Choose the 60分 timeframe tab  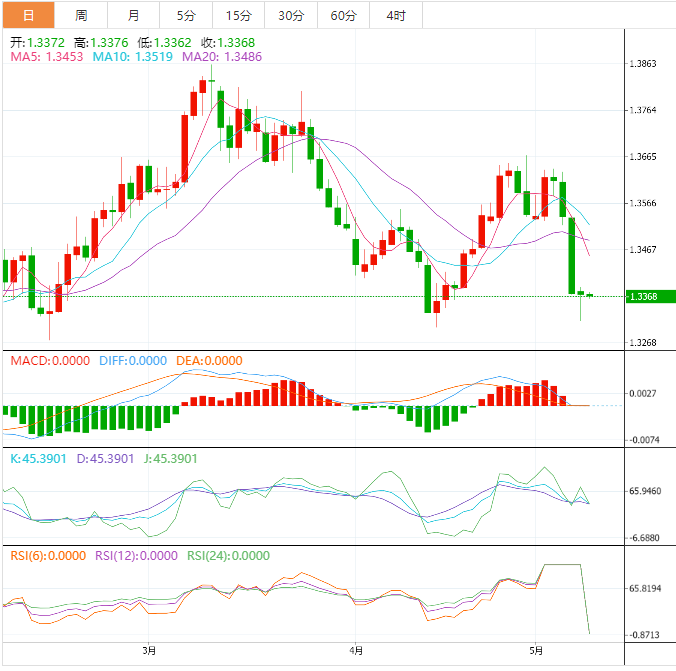tap(343, 15)
